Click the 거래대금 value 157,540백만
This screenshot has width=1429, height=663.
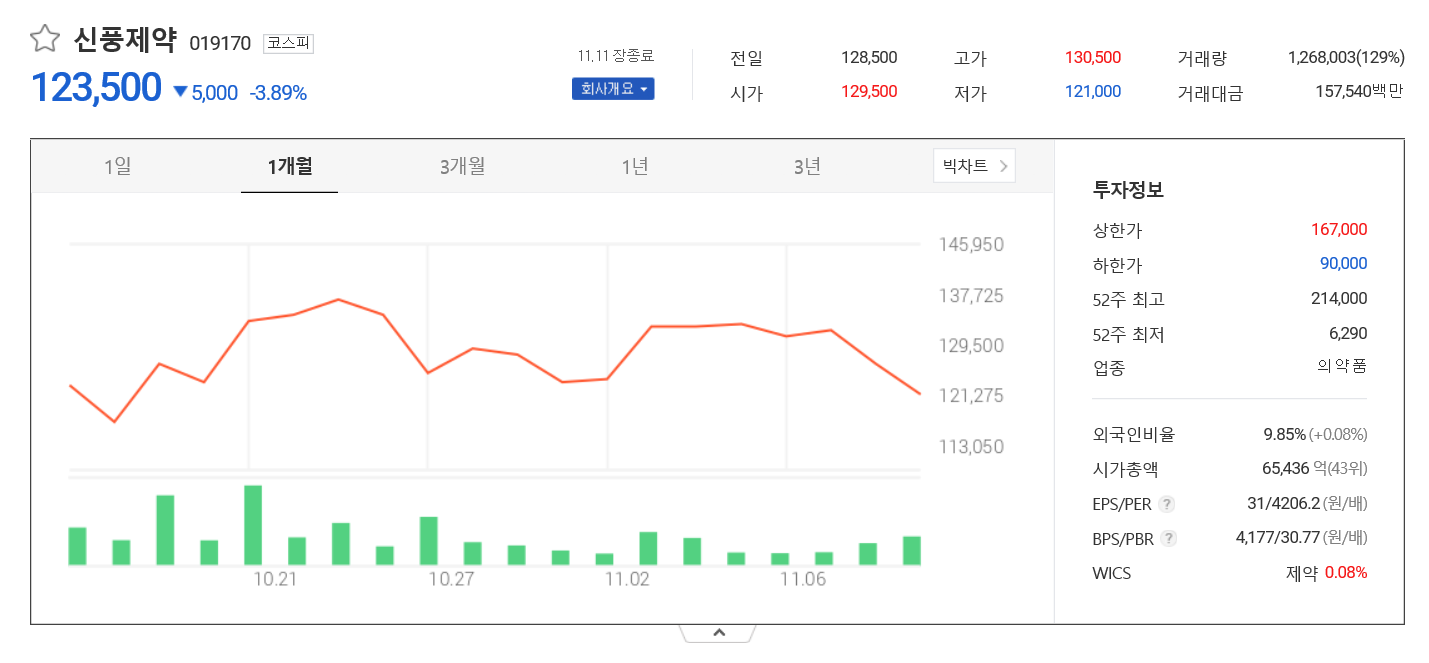point(1360,92)
